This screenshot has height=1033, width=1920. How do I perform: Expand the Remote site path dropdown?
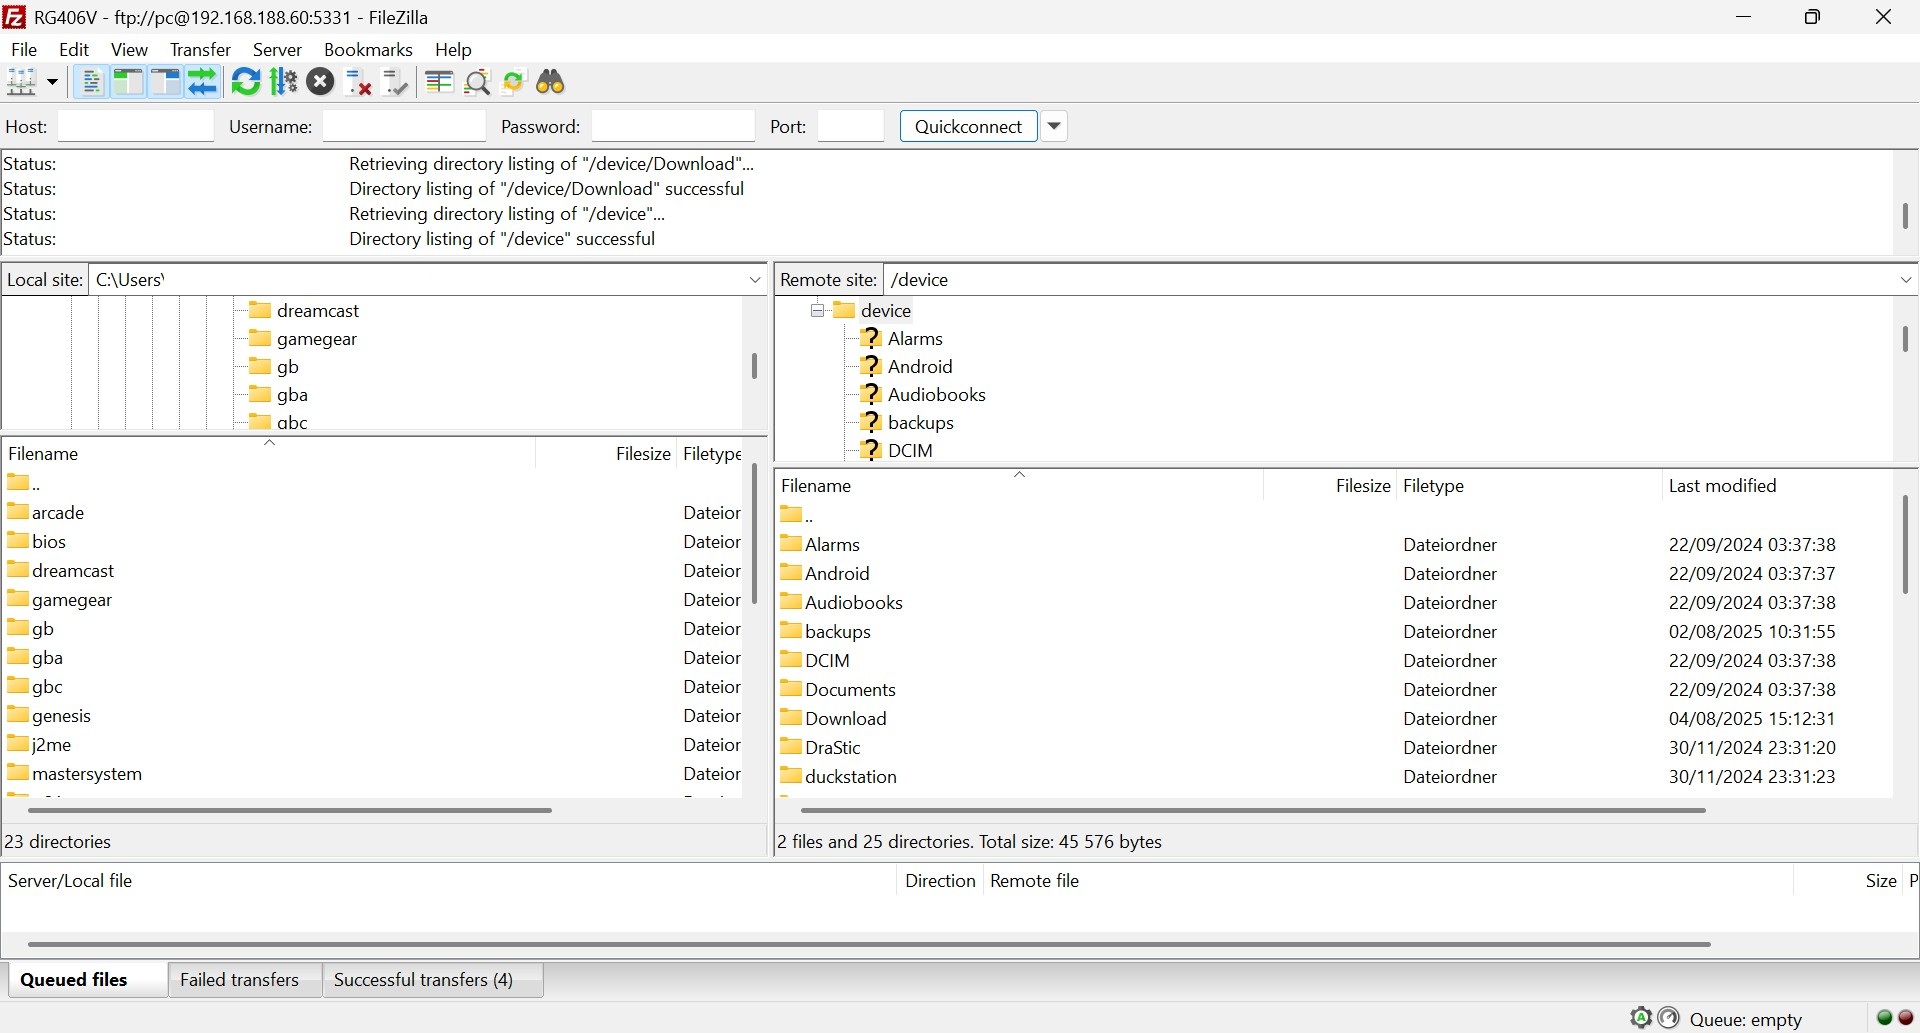1906,280
